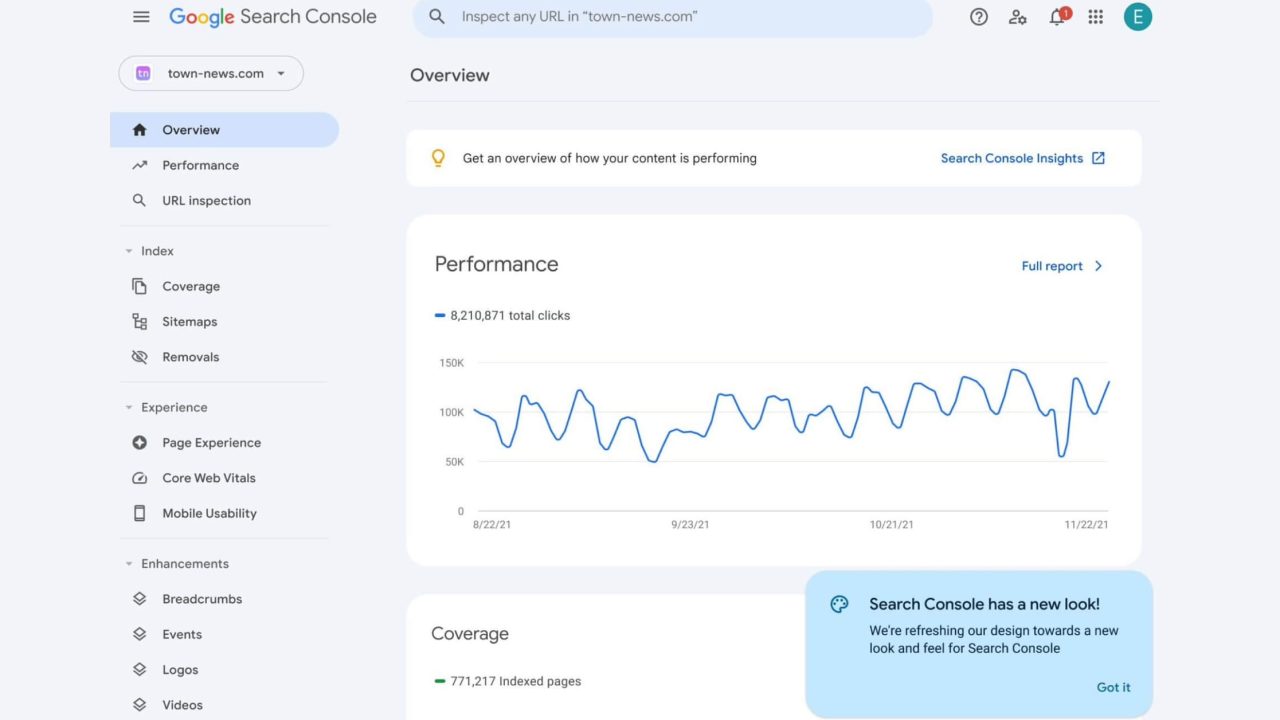Open the Help question mark icon
This screenshot has width=1280, height=720.
tap(979, 17)
